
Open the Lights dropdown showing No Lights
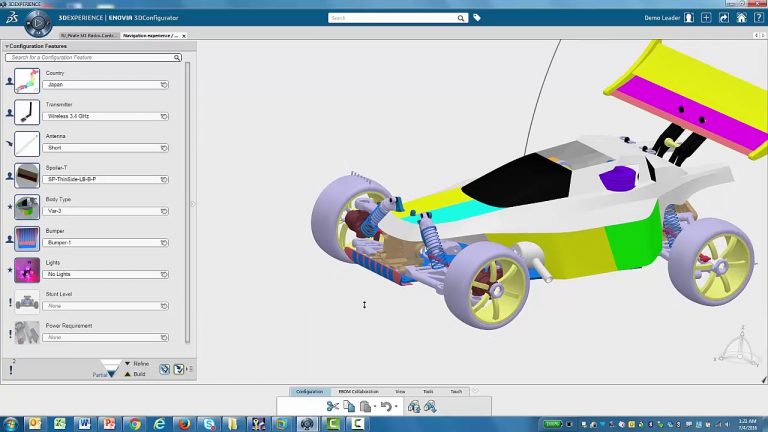(105, 274)
